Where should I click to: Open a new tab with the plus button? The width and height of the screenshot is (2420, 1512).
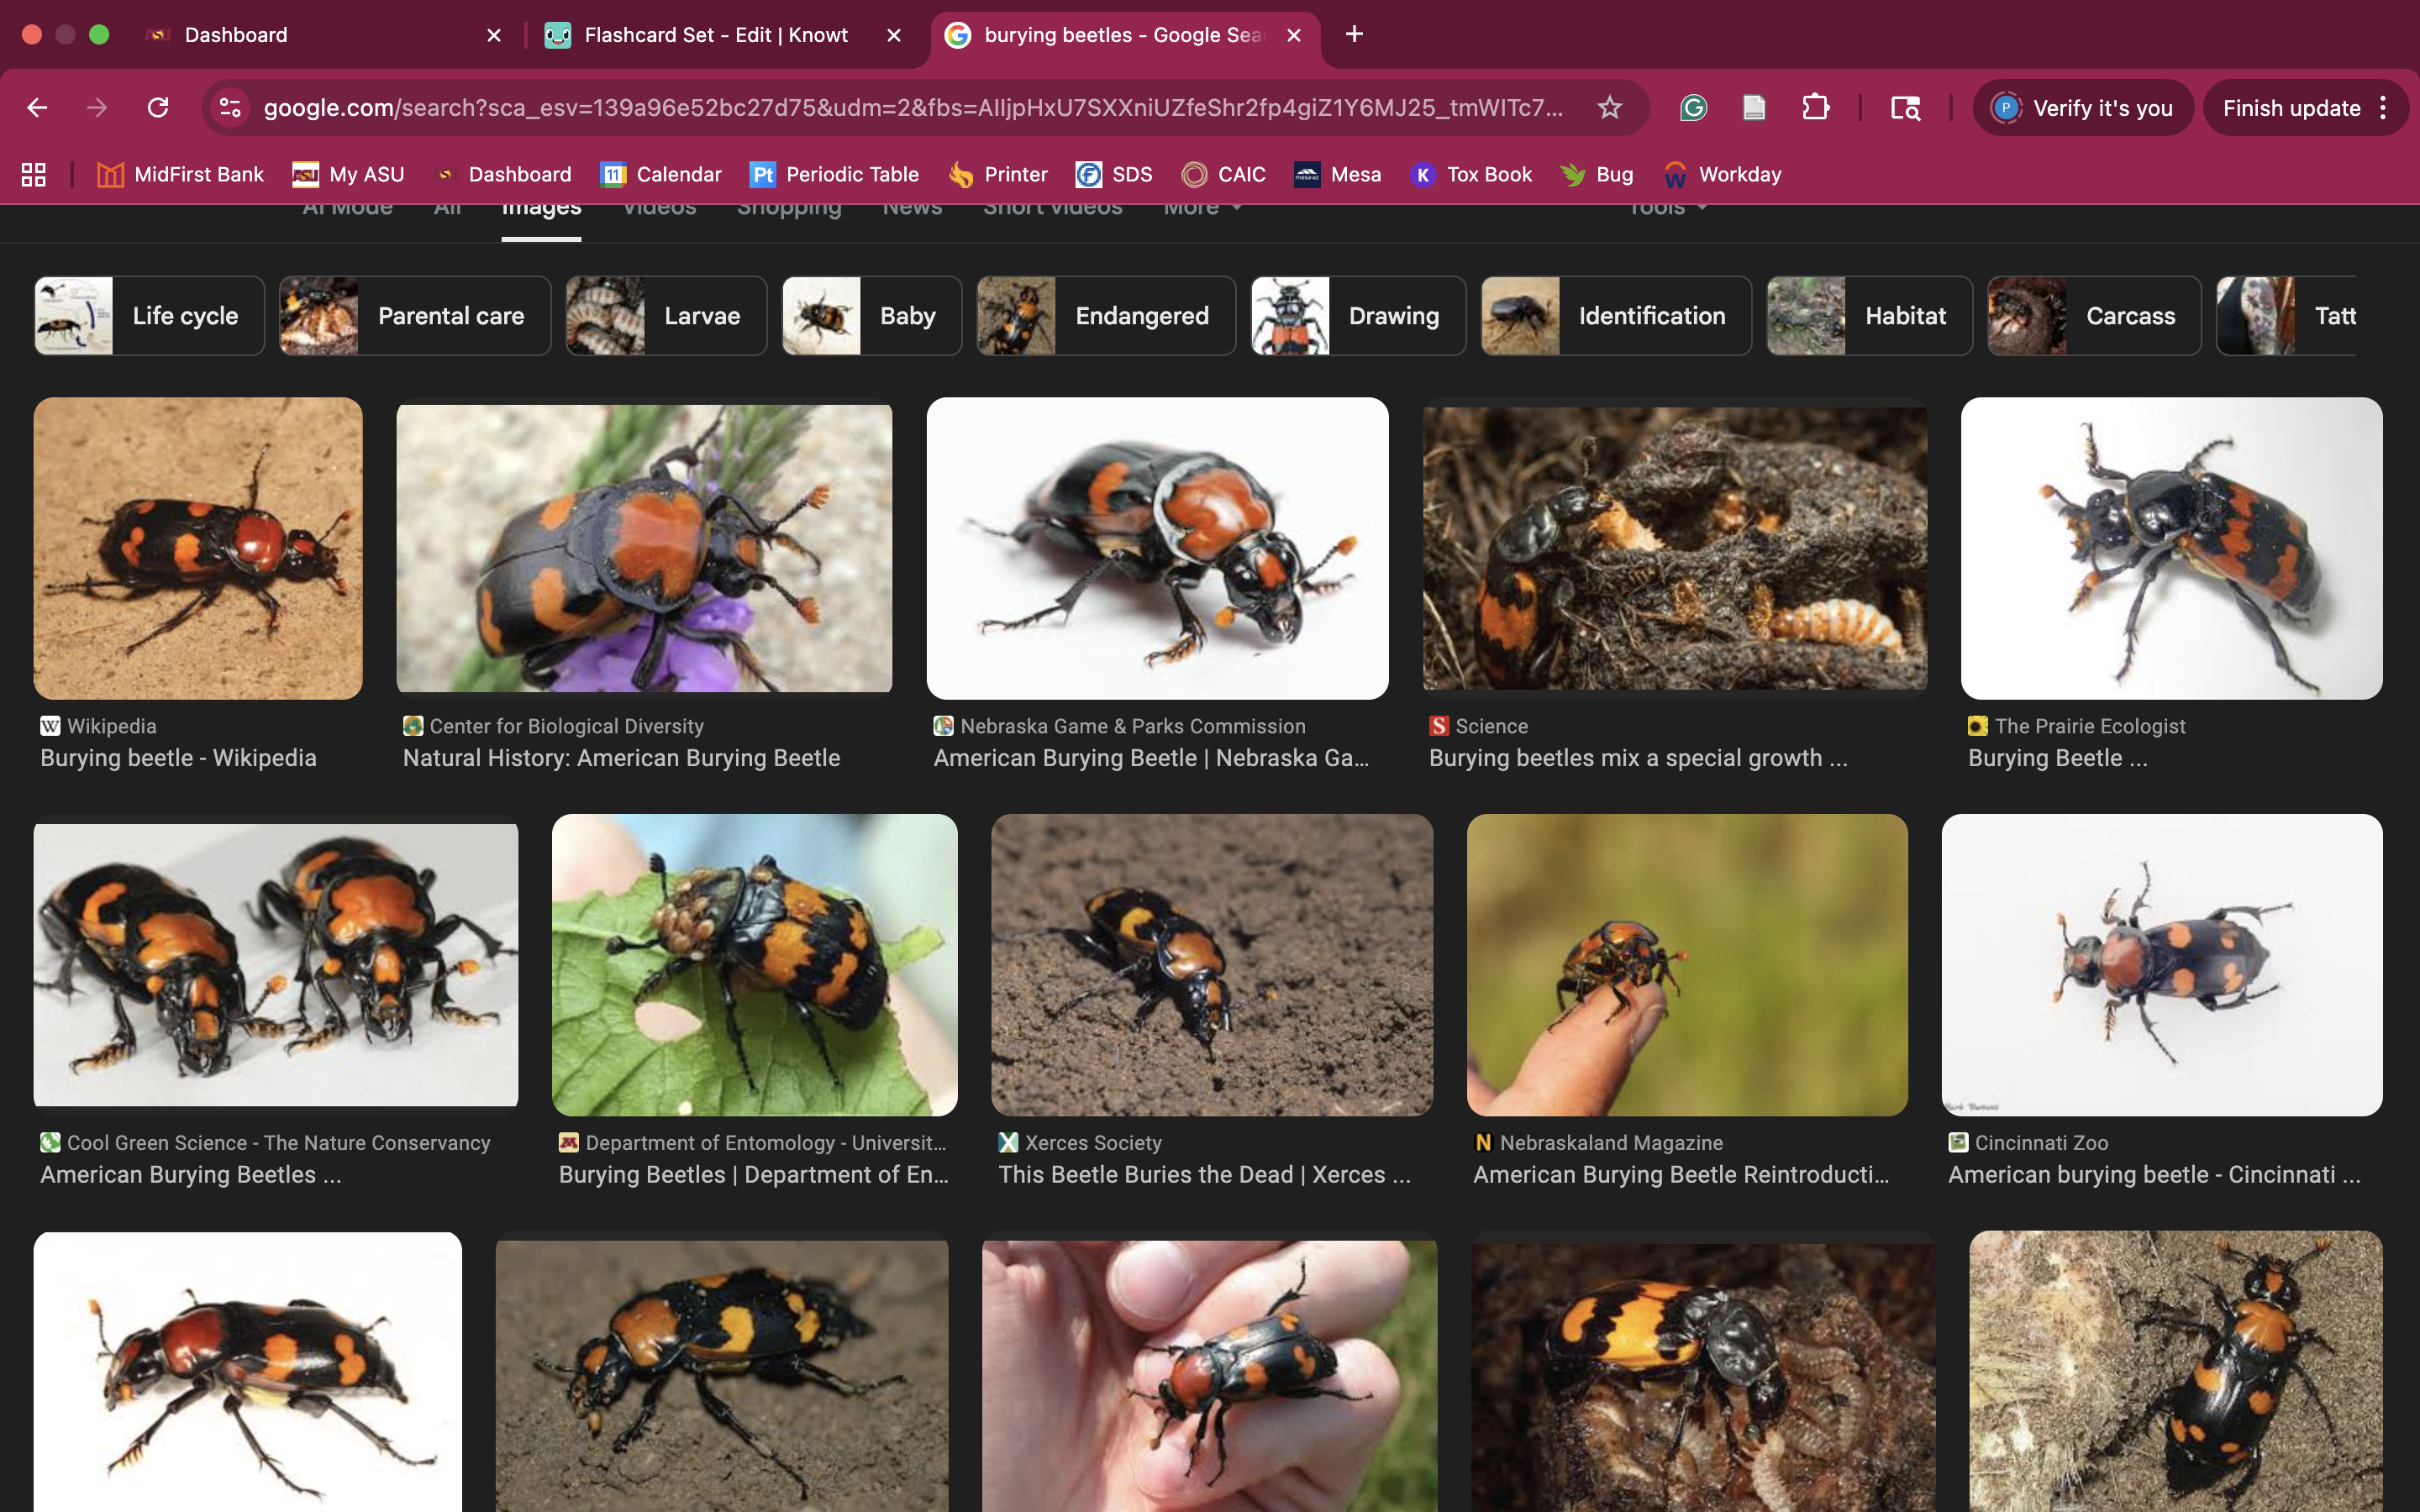[x=1354, y=35]
